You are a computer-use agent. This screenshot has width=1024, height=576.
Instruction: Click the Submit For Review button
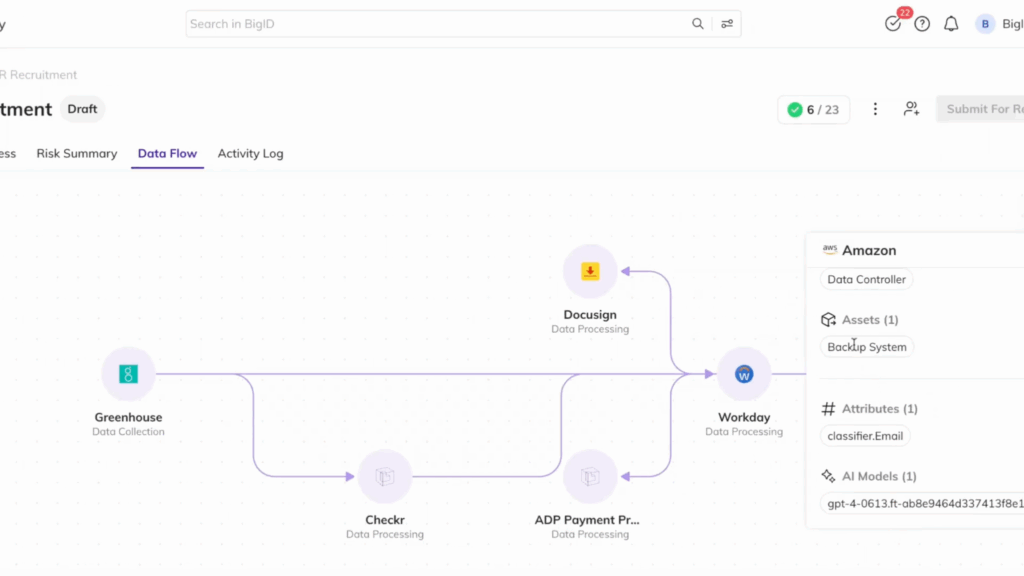point(980,109)
